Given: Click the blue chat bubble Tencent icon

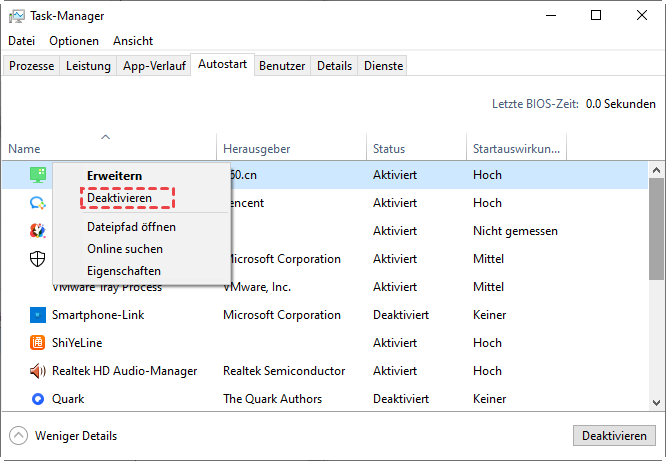Looking at the screenshot, I should pyautogui.click(x=38, y=203).
